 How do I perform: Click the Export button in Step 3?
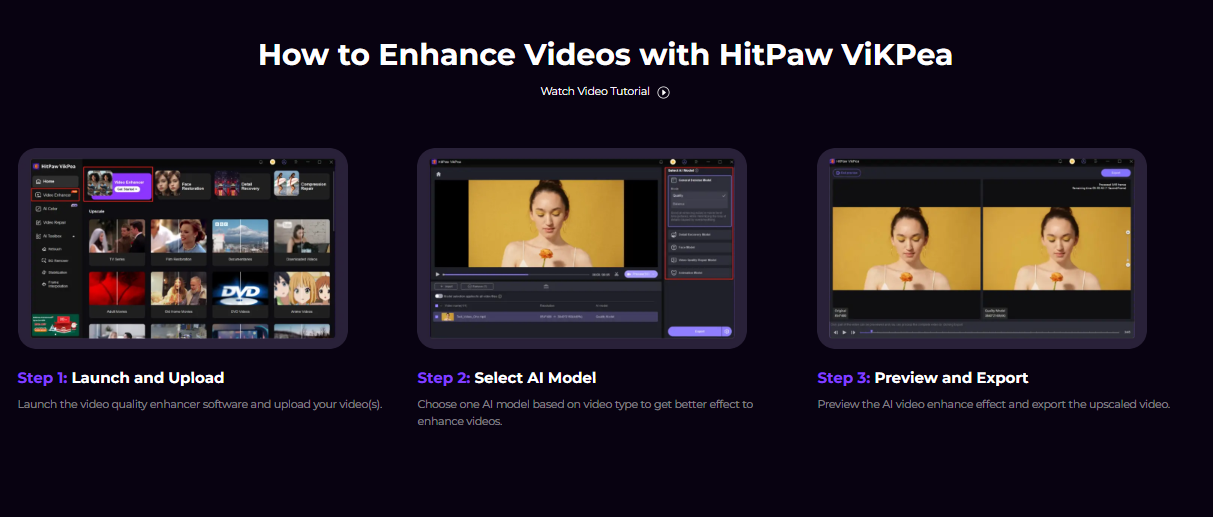(x=1116, y=173)
